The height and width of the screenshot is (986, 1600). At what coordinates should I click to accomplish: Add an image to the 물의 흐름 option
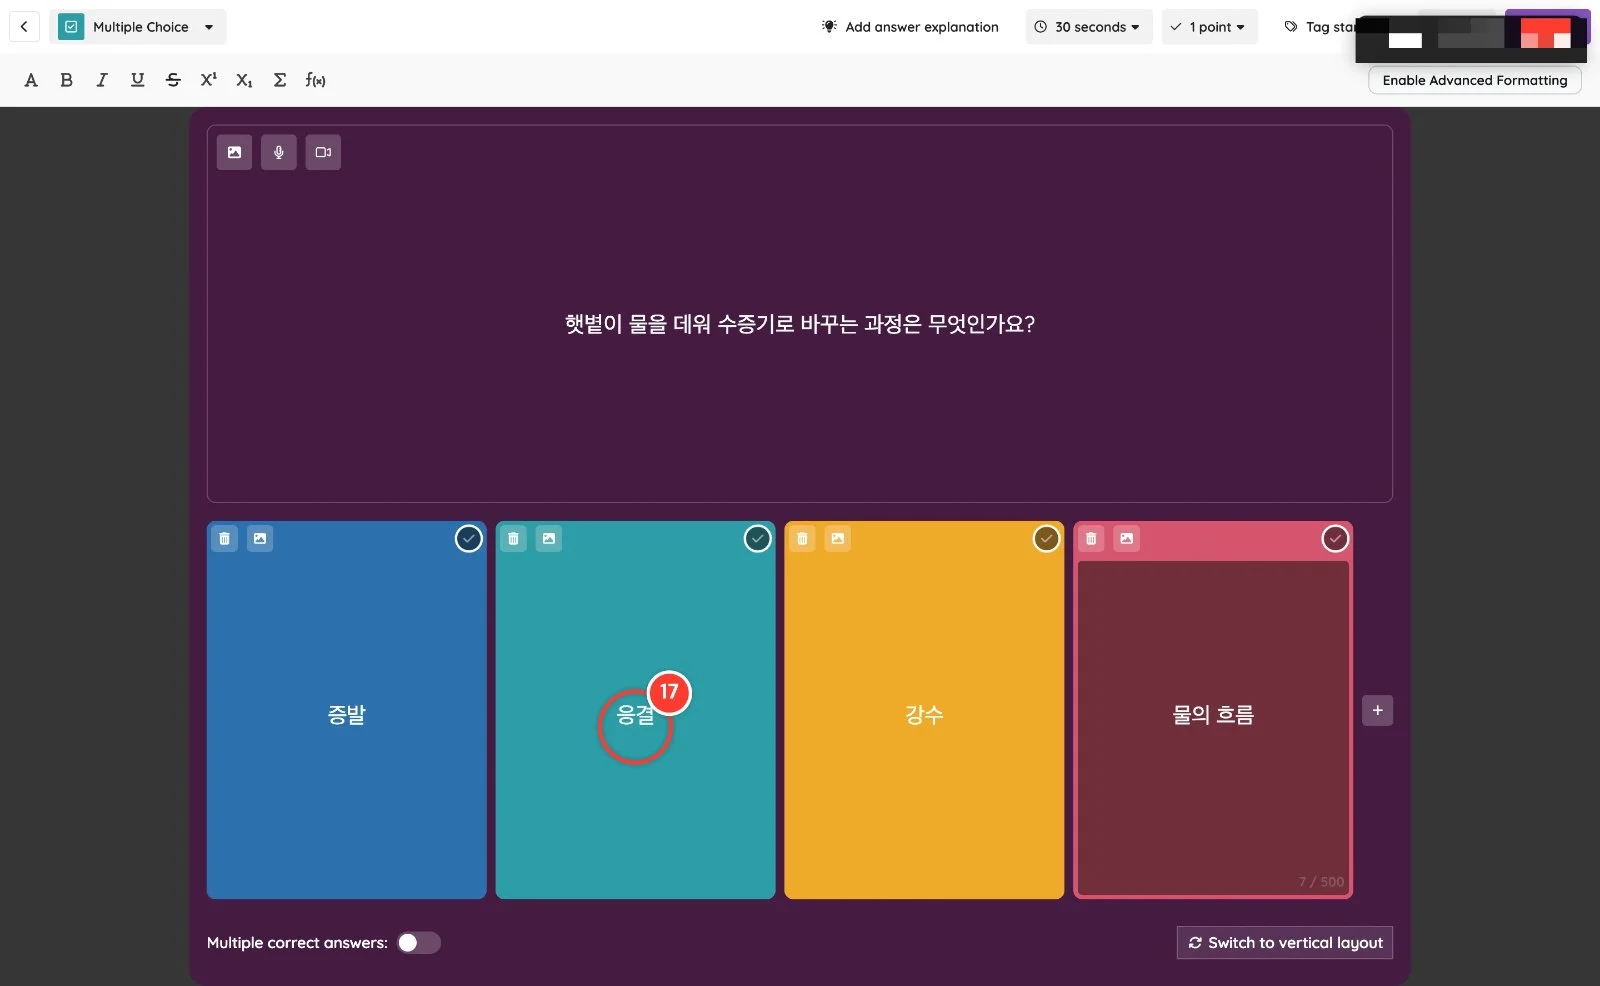point(1127,539)
